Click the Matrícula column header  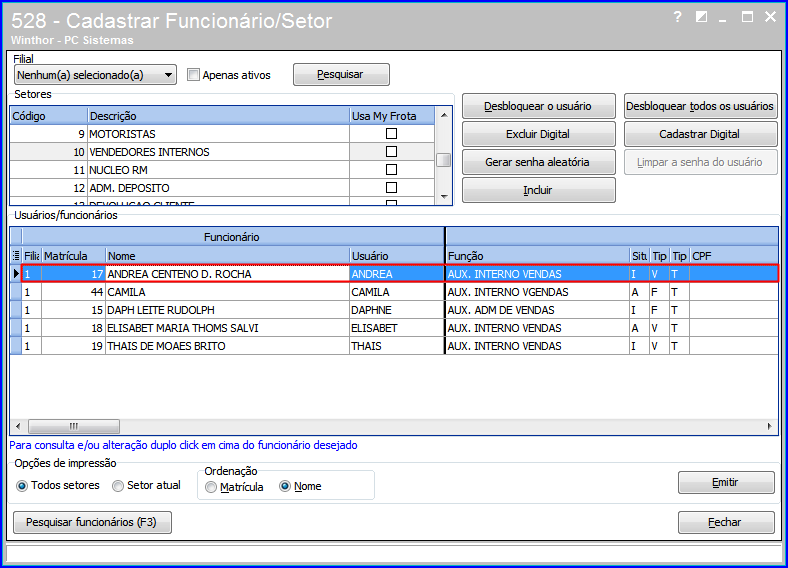73,256
